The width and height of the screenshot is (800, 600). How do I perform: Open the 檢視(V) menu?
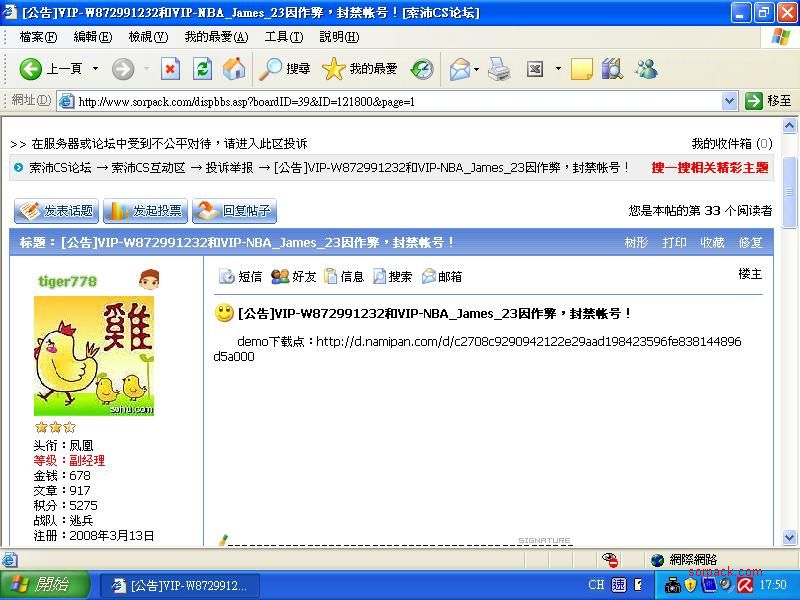pos(147,37)
